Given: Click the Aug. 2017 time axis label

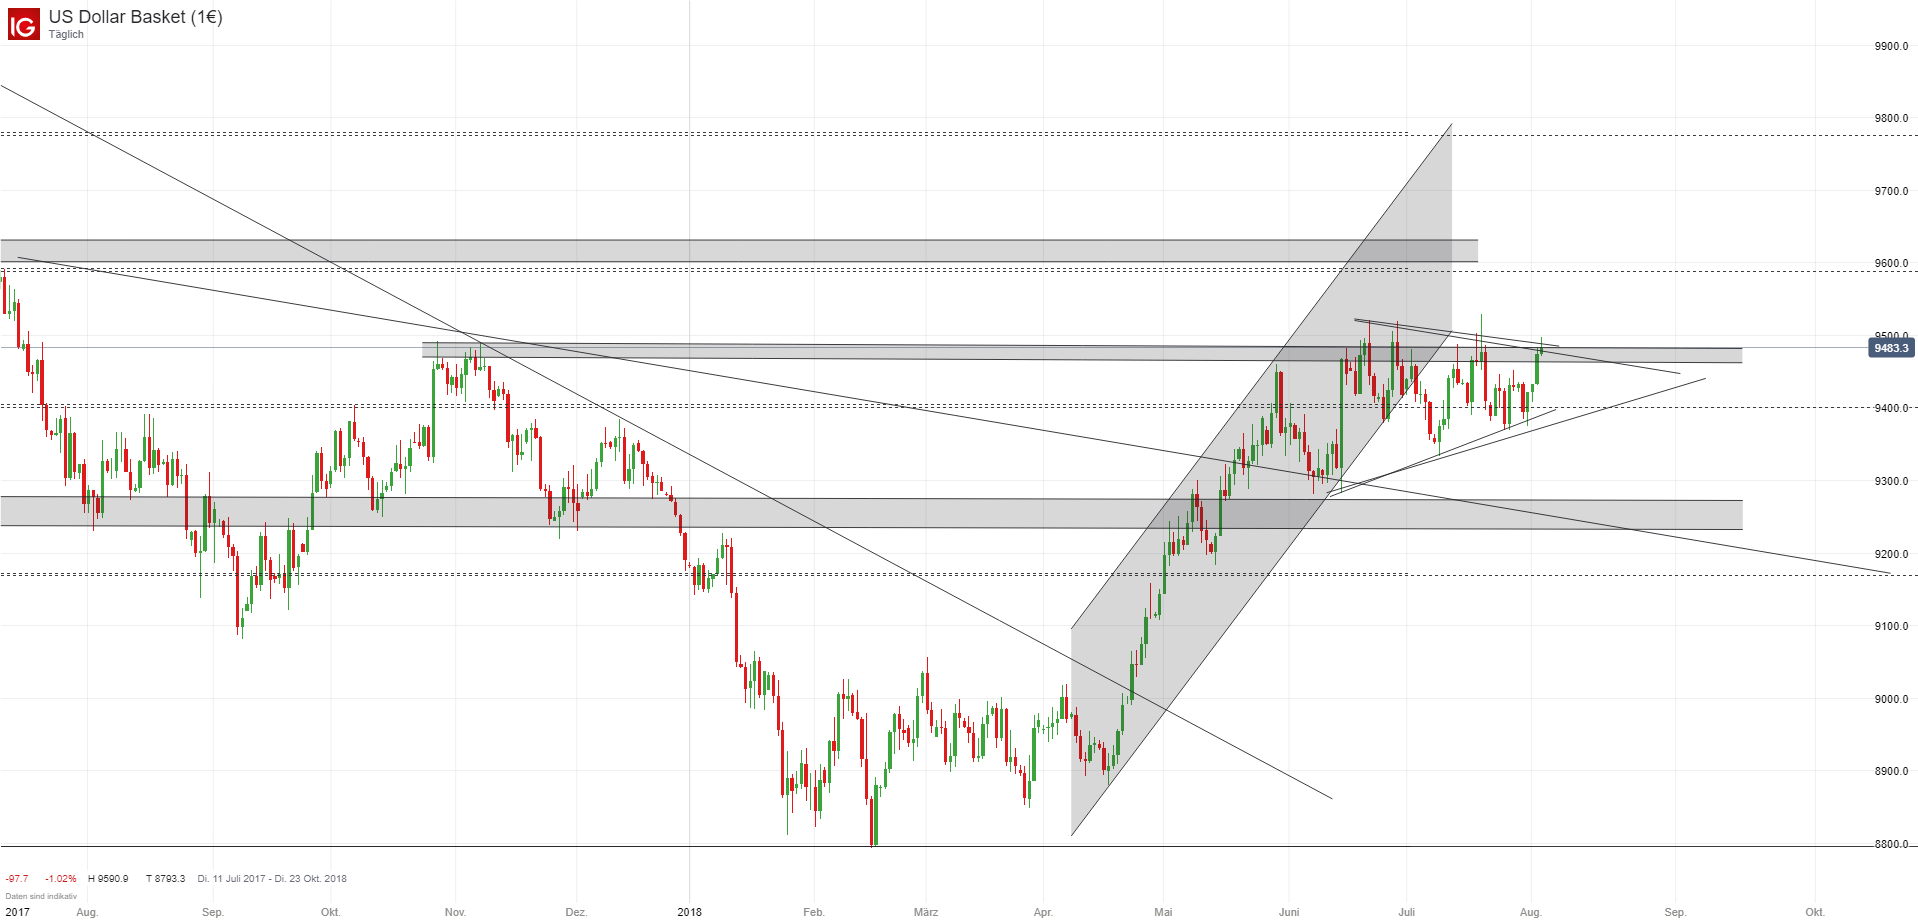Looking at the screenshot, I should tap(87, 912).
